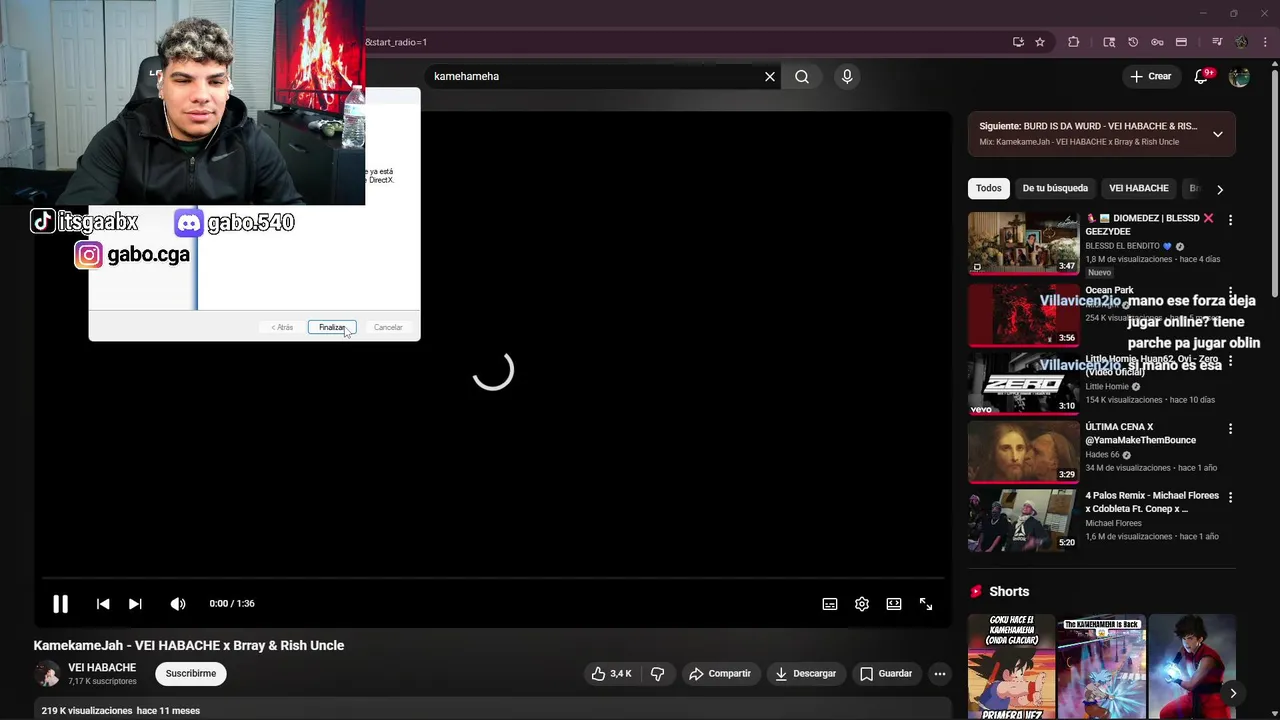Open ÚLTIMA CENA X video title

1140,433
